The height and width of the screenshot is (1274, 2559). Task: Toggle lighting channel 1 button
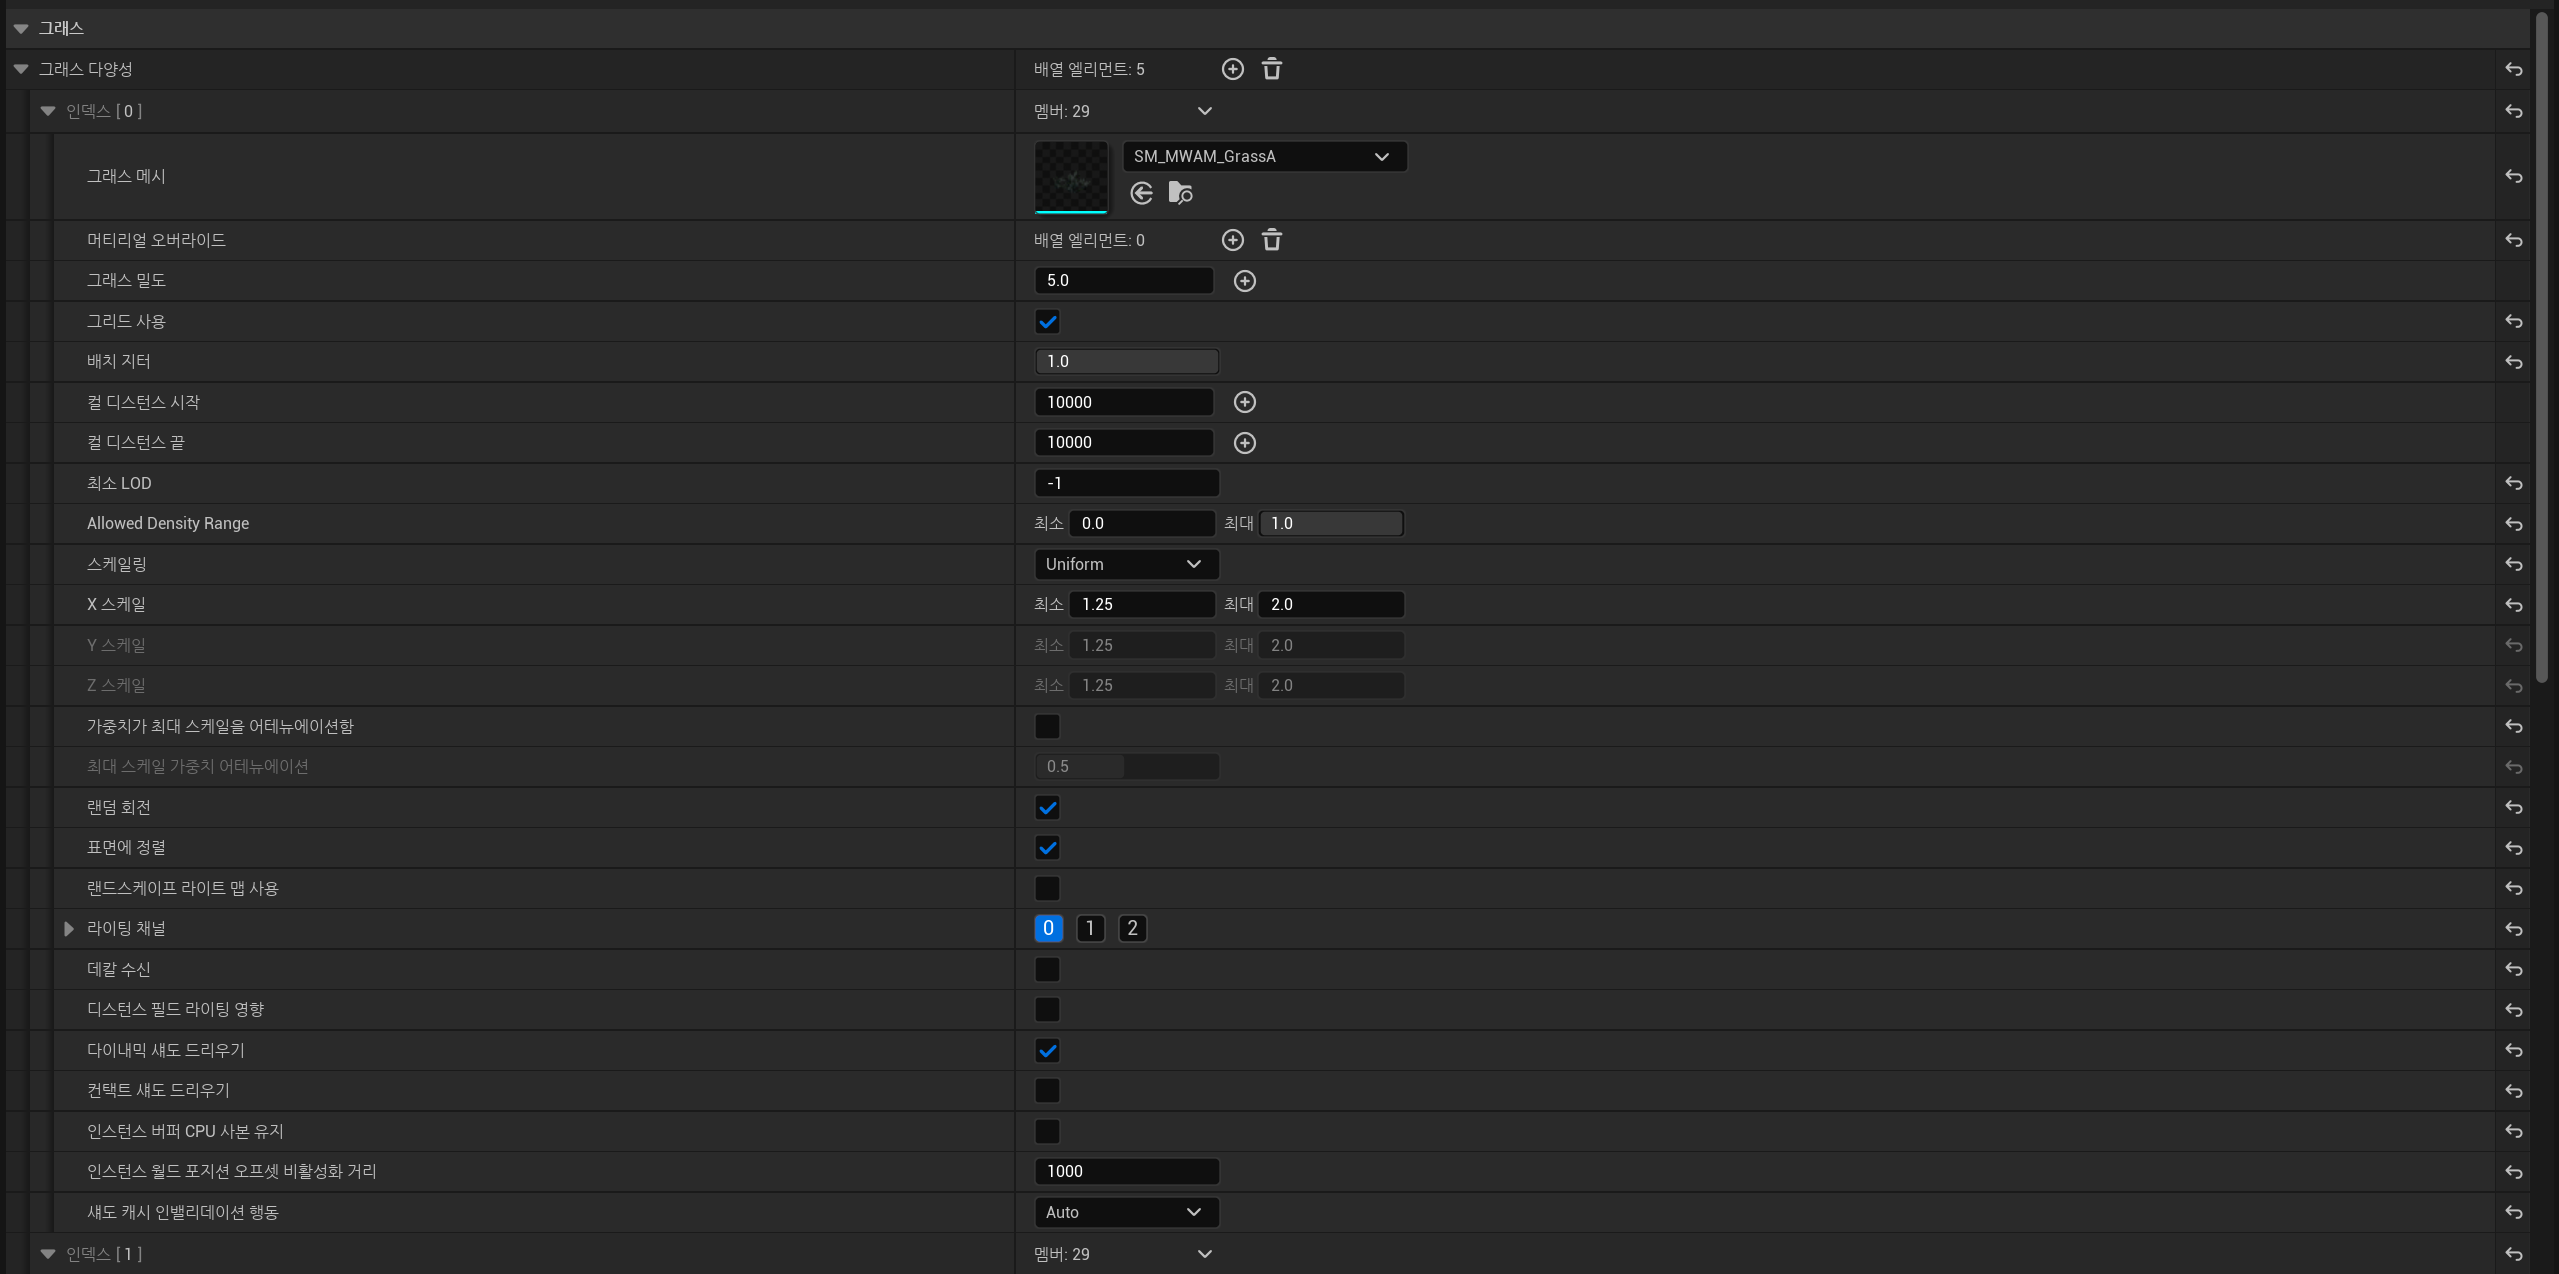coord(1090,928)
